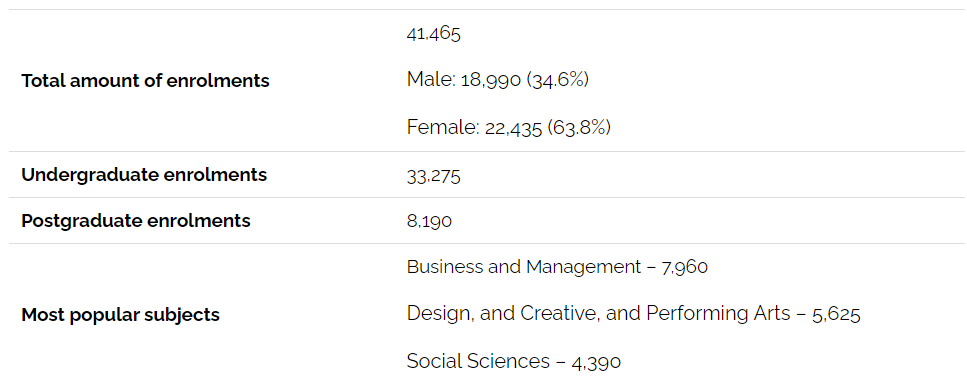Click the 4,390 Social Sciences number
Image resolution: width=967 pixels, height=388 pixels.
pyautogui.click(x=596, y=362)
